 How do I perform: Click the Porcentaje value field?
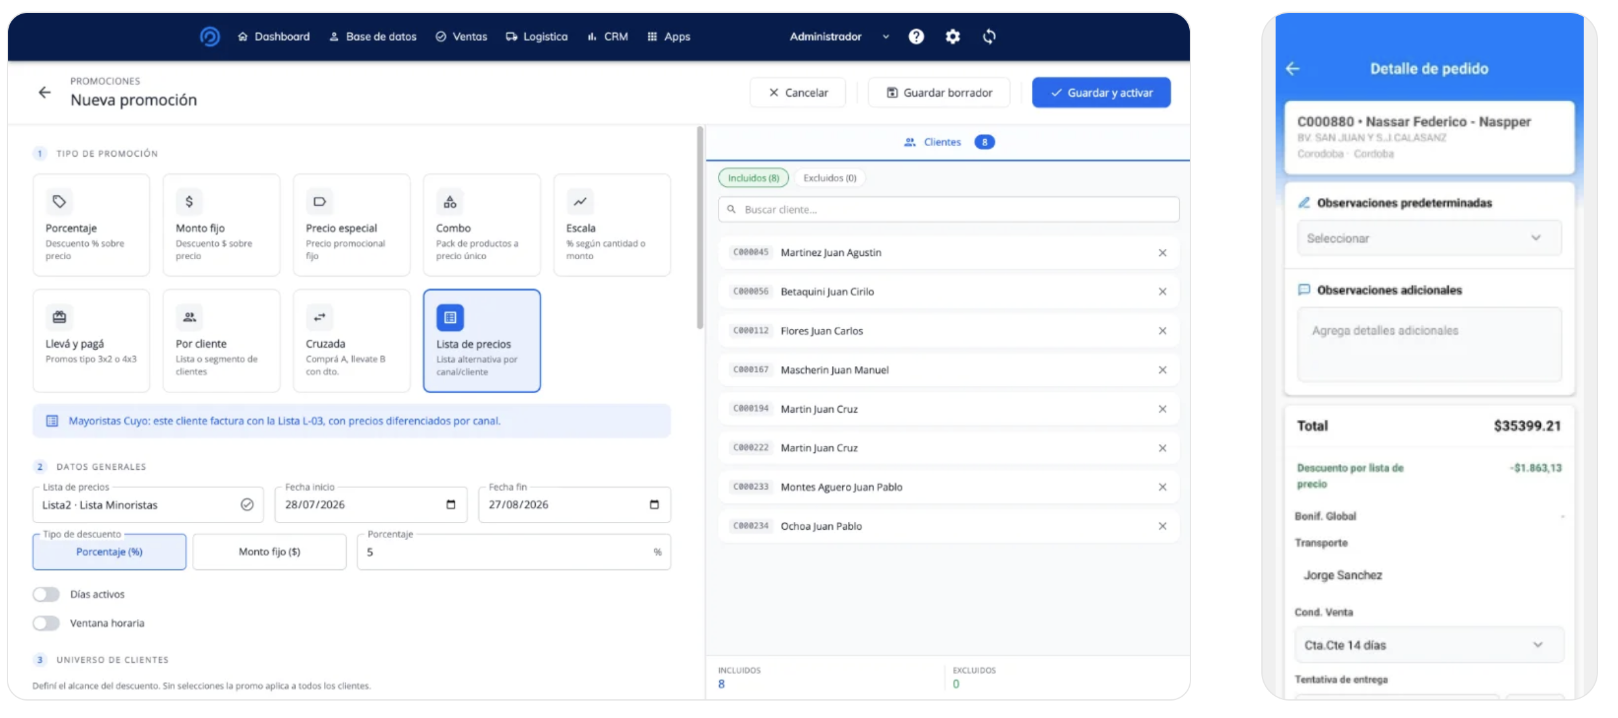coord(514,552)
